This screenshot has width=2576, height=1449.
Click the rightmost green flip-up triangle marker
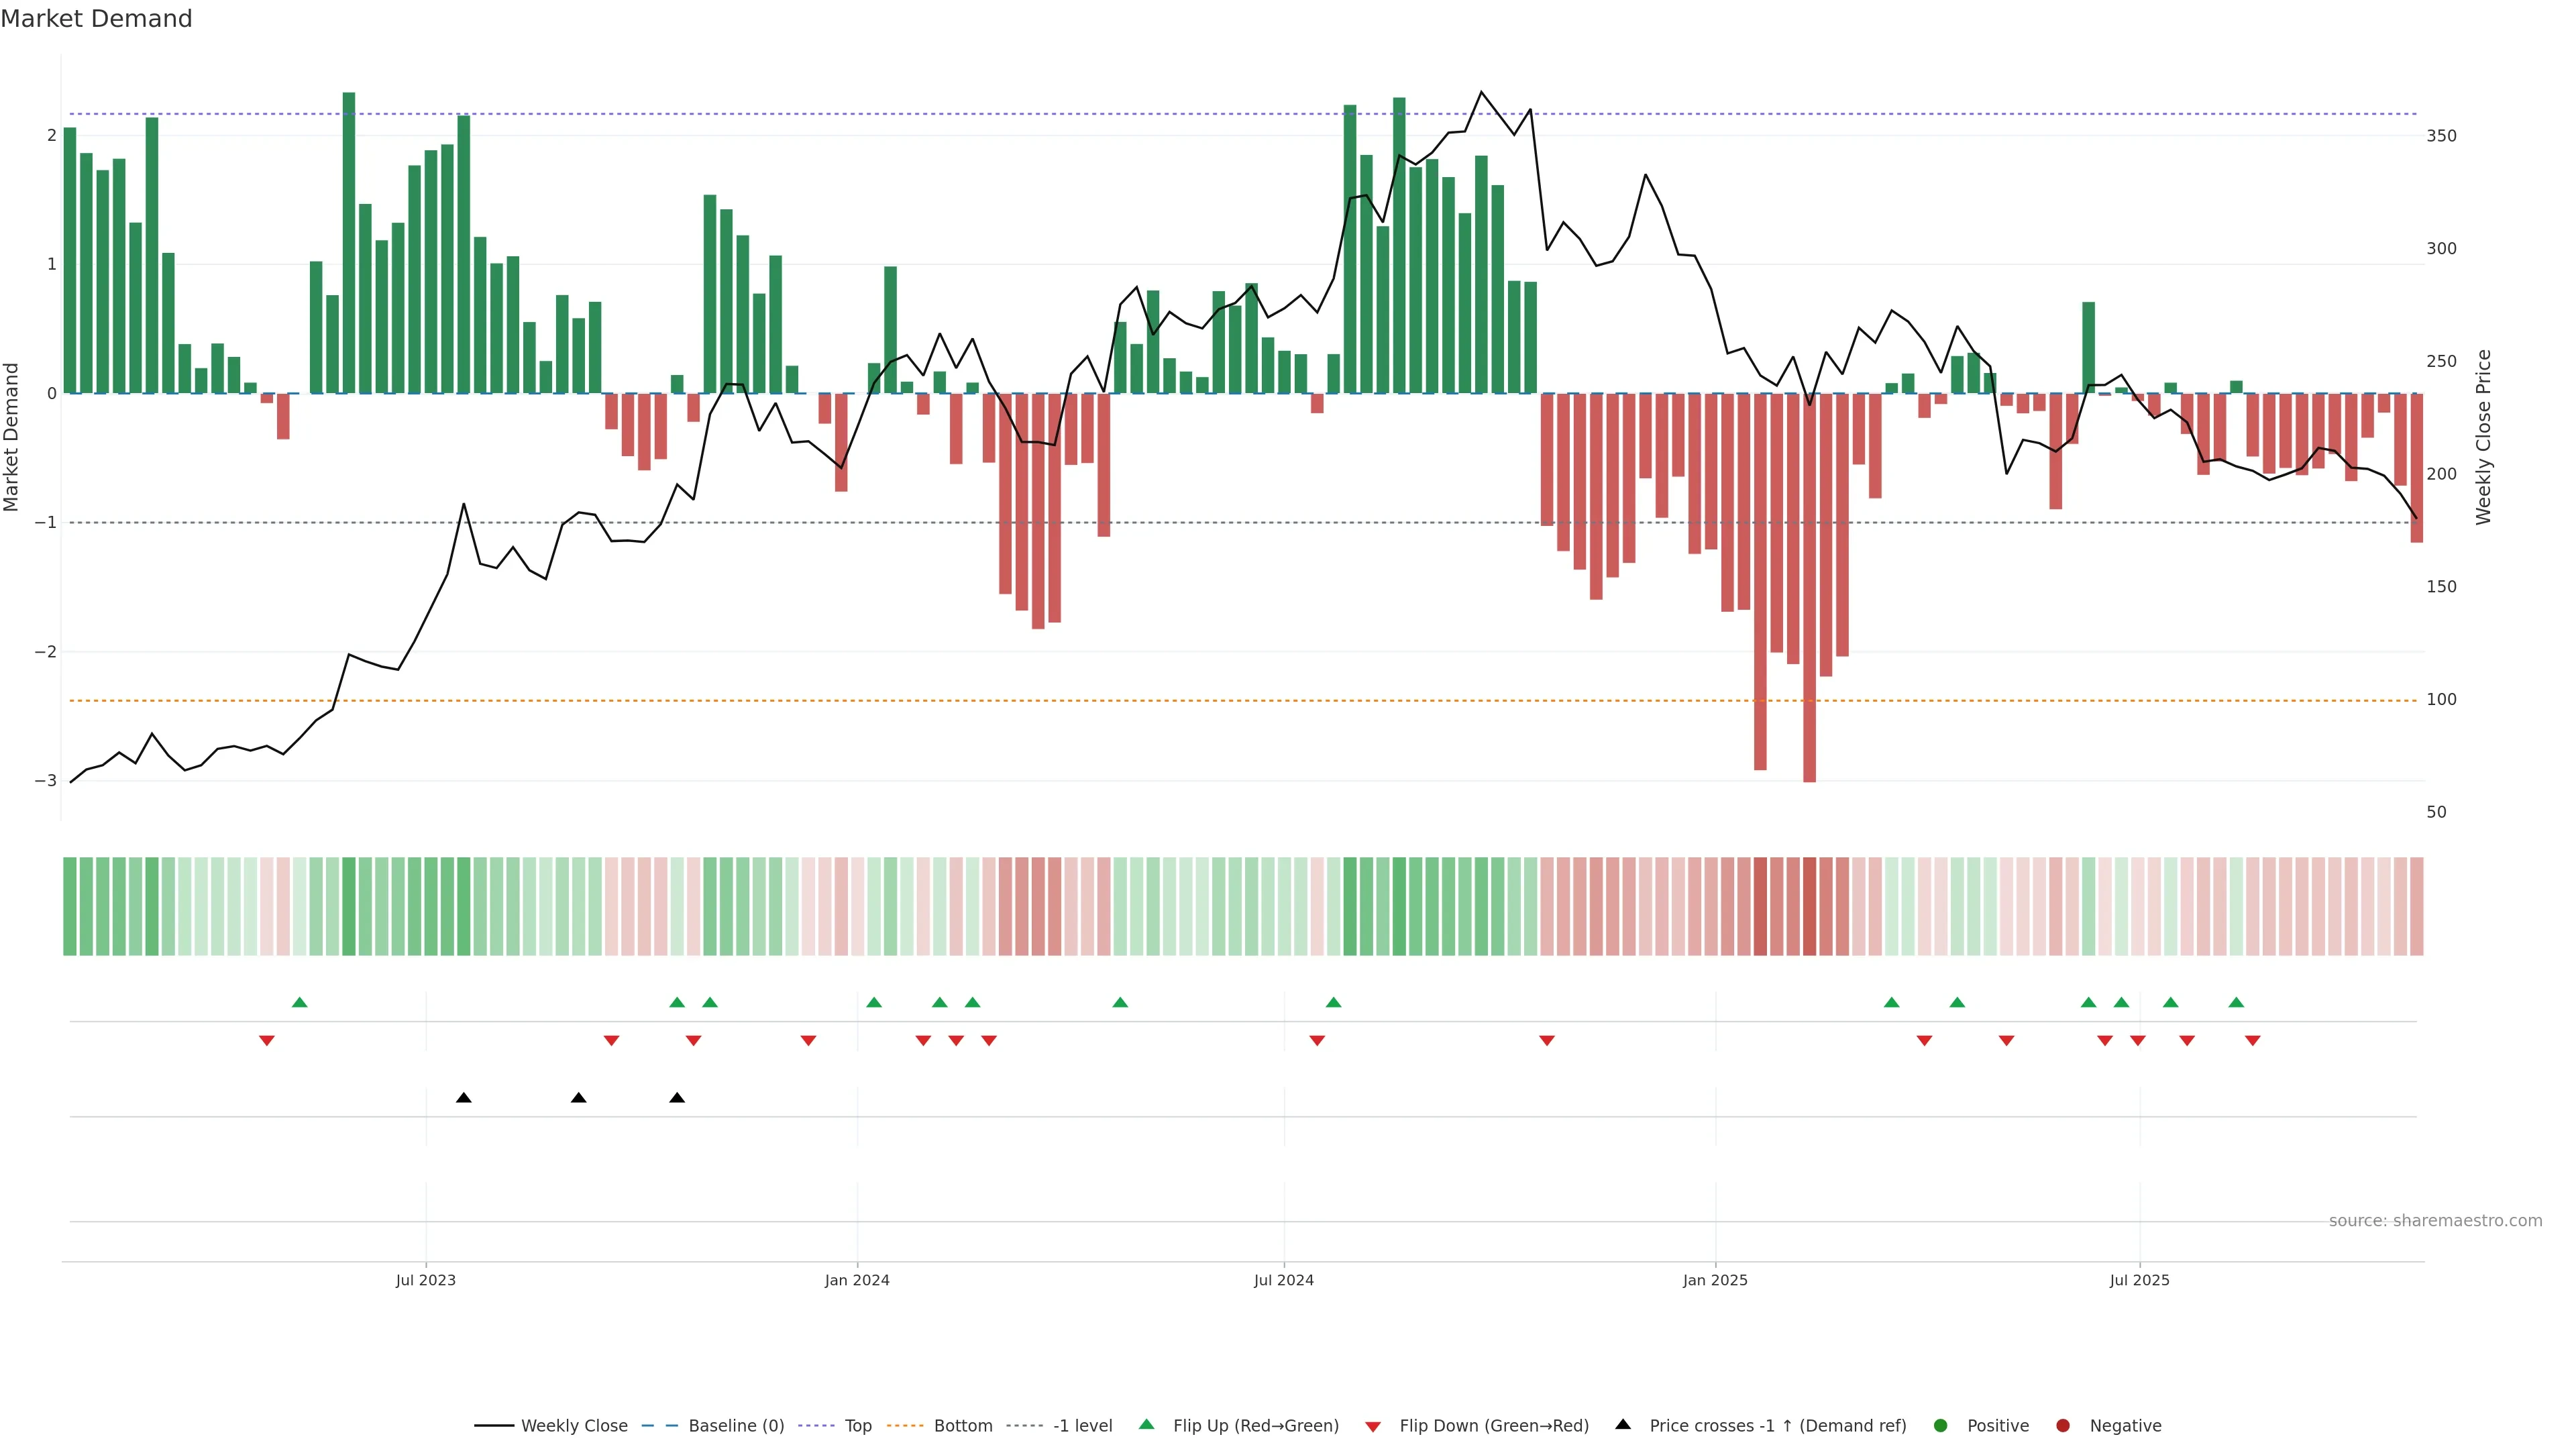pyautogui.click(x=2237, y=1003)
